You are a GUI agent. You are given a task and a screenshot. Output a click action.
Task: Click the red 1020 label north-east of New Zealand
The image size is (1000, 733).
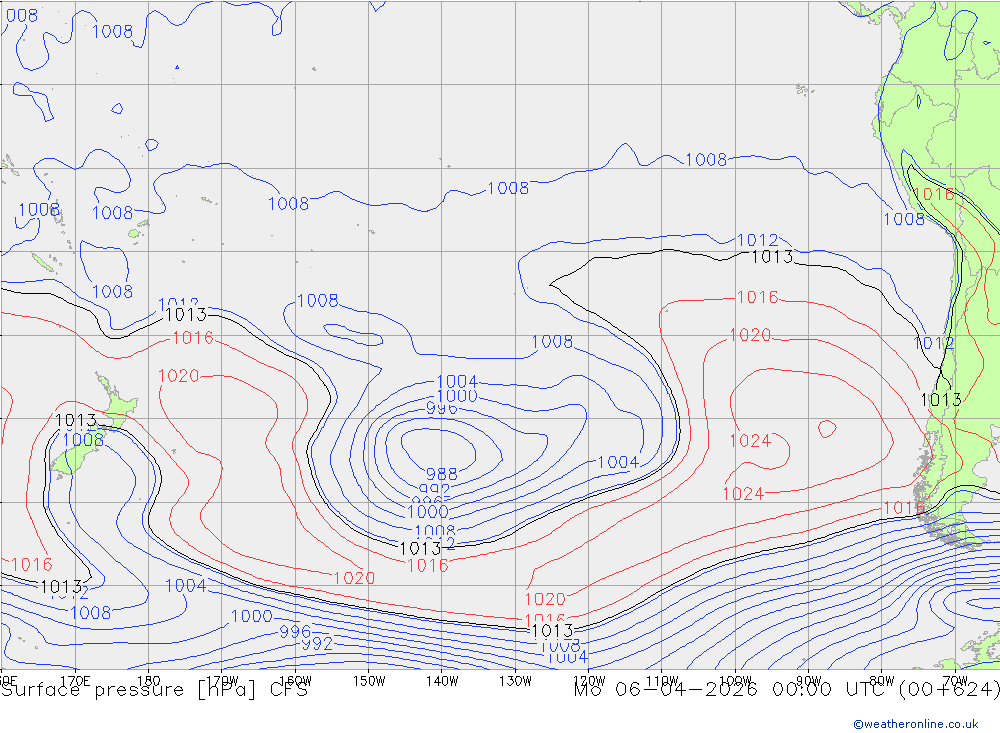tap(179, 376)
